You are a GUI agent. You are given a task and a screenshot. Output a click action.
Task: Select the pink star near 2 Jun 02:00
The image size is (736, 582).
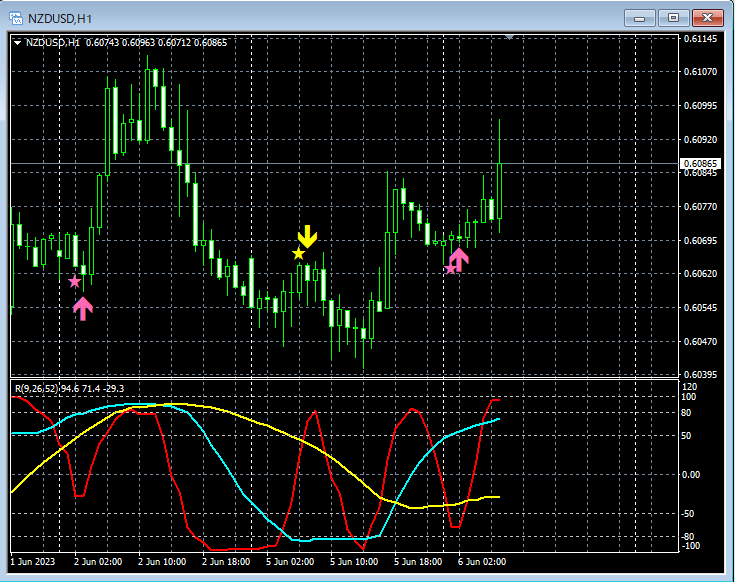pyautogui.click(x=75, y=282)
